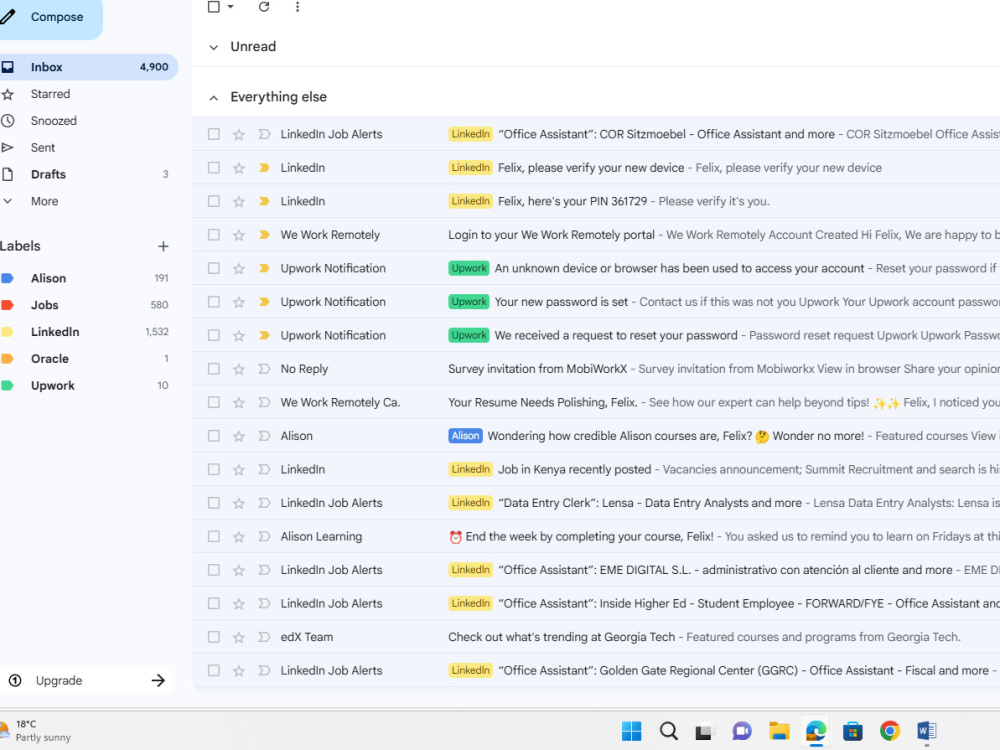
Task: Click the orange Oracle label color tag
Action: click(8, 358)
